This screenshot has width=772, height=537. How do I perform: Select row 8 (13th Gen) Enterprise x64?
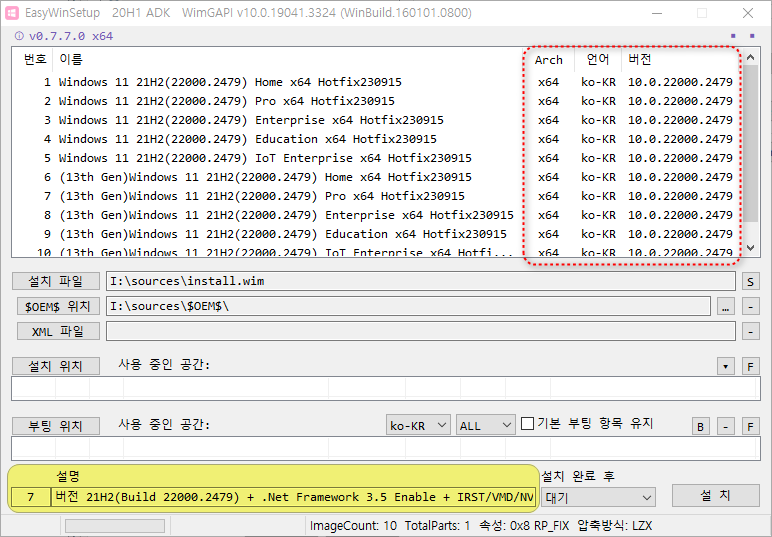[377, 215]
